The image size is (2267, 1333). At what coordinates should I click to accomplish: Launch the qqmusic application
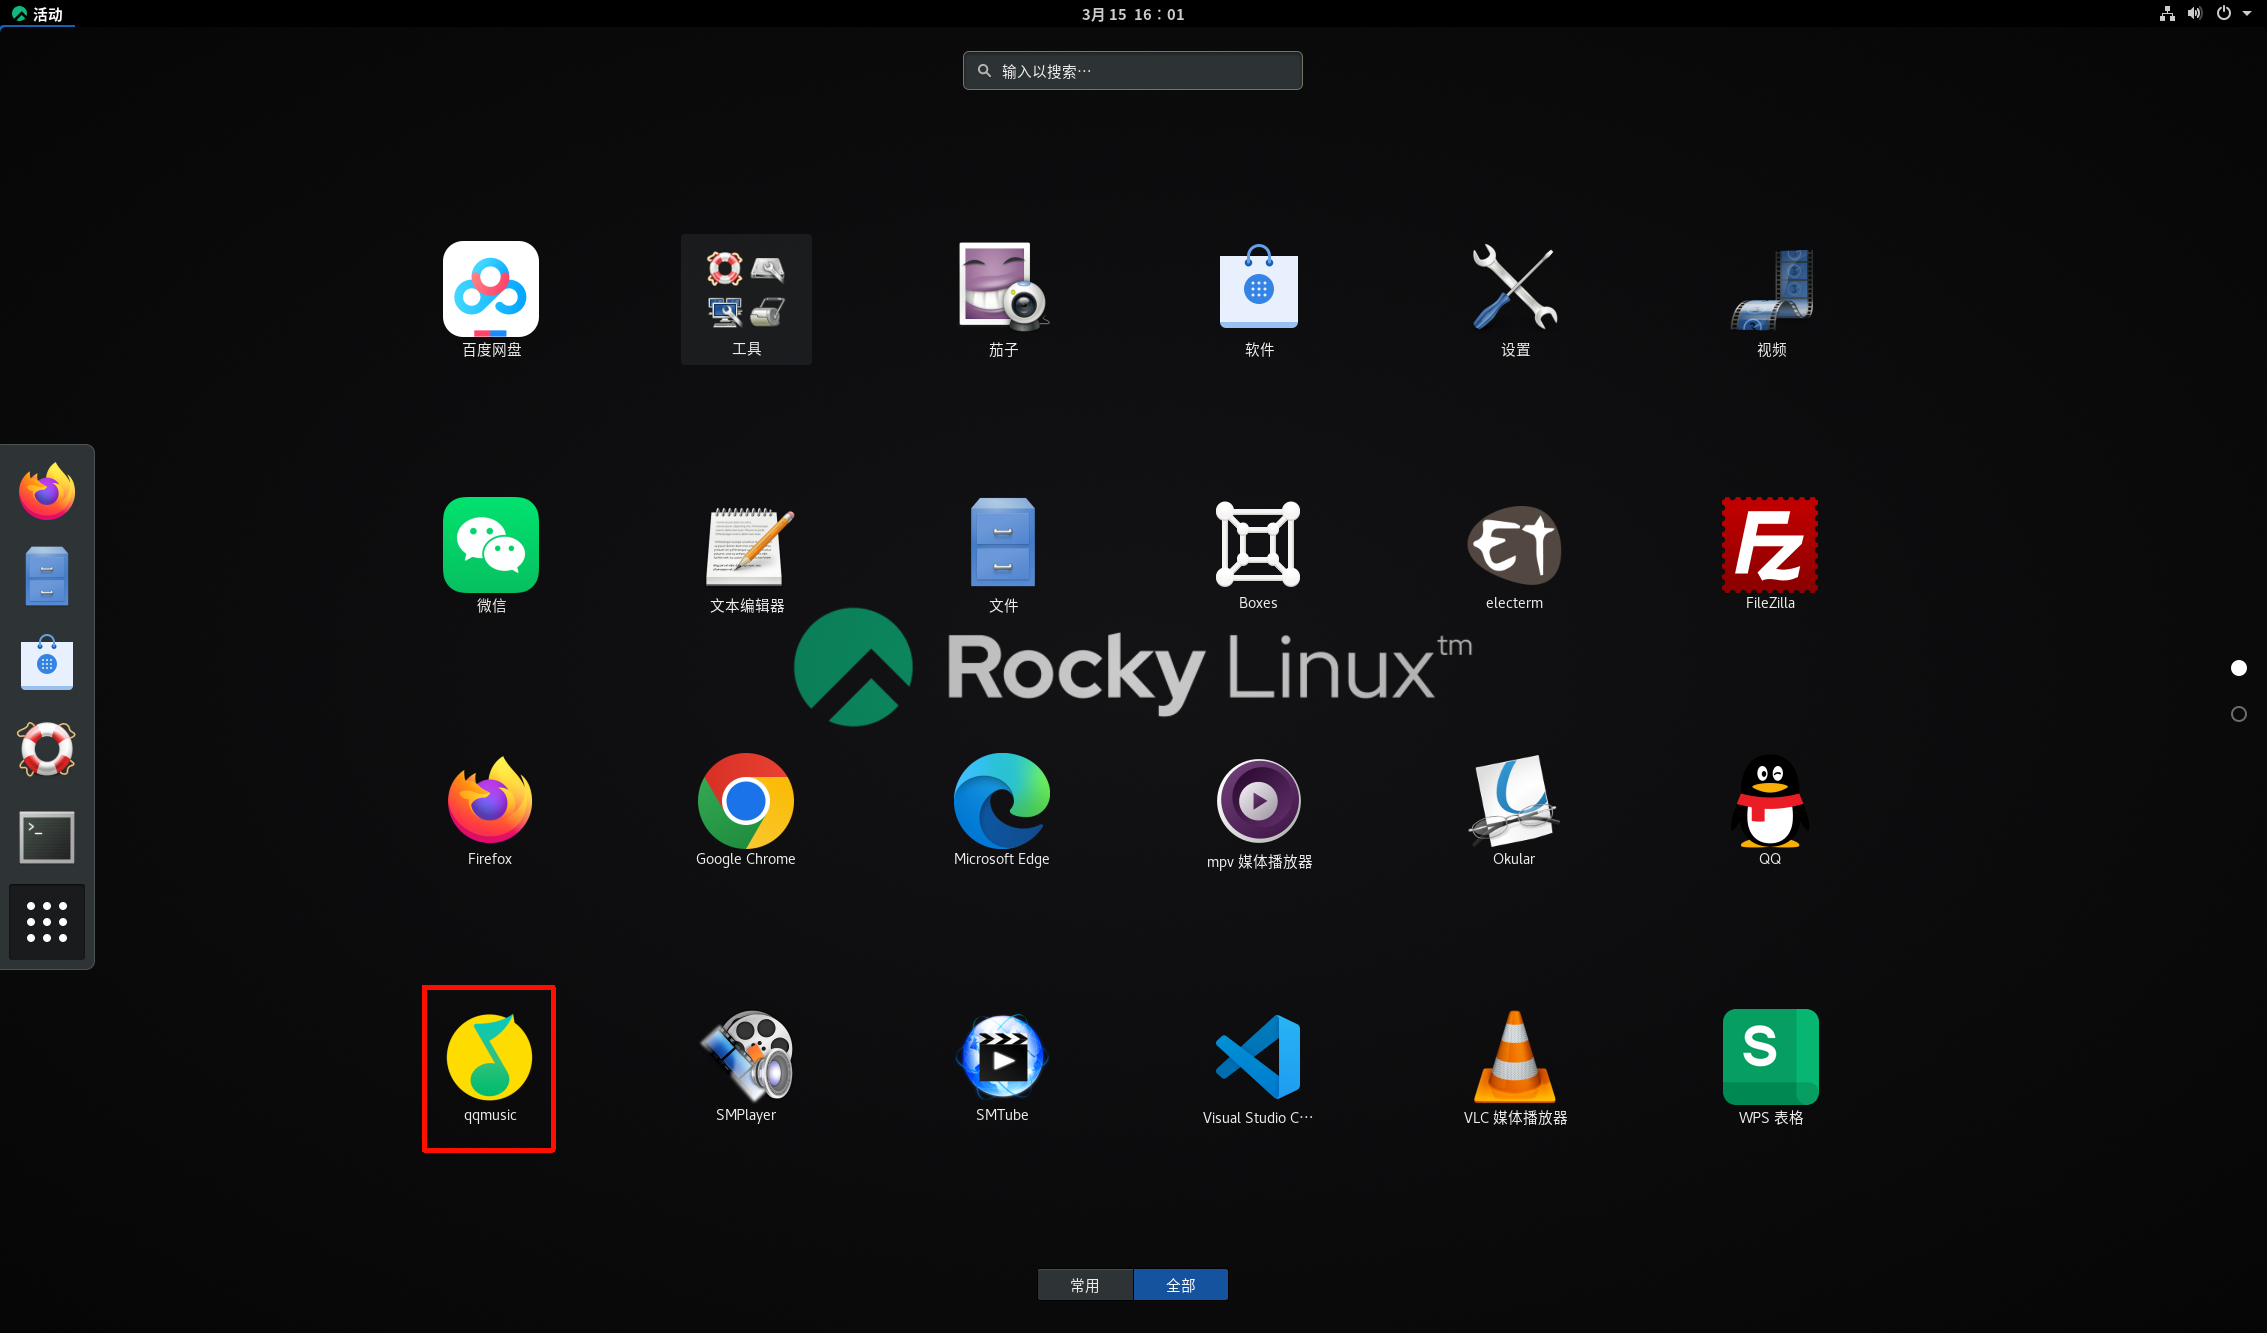(x=489, y=1058)
